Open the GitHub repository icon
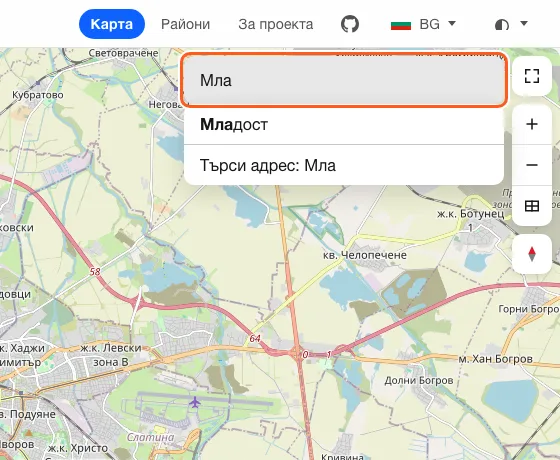This screenshot has width=560, height=460. coord(350,24)
